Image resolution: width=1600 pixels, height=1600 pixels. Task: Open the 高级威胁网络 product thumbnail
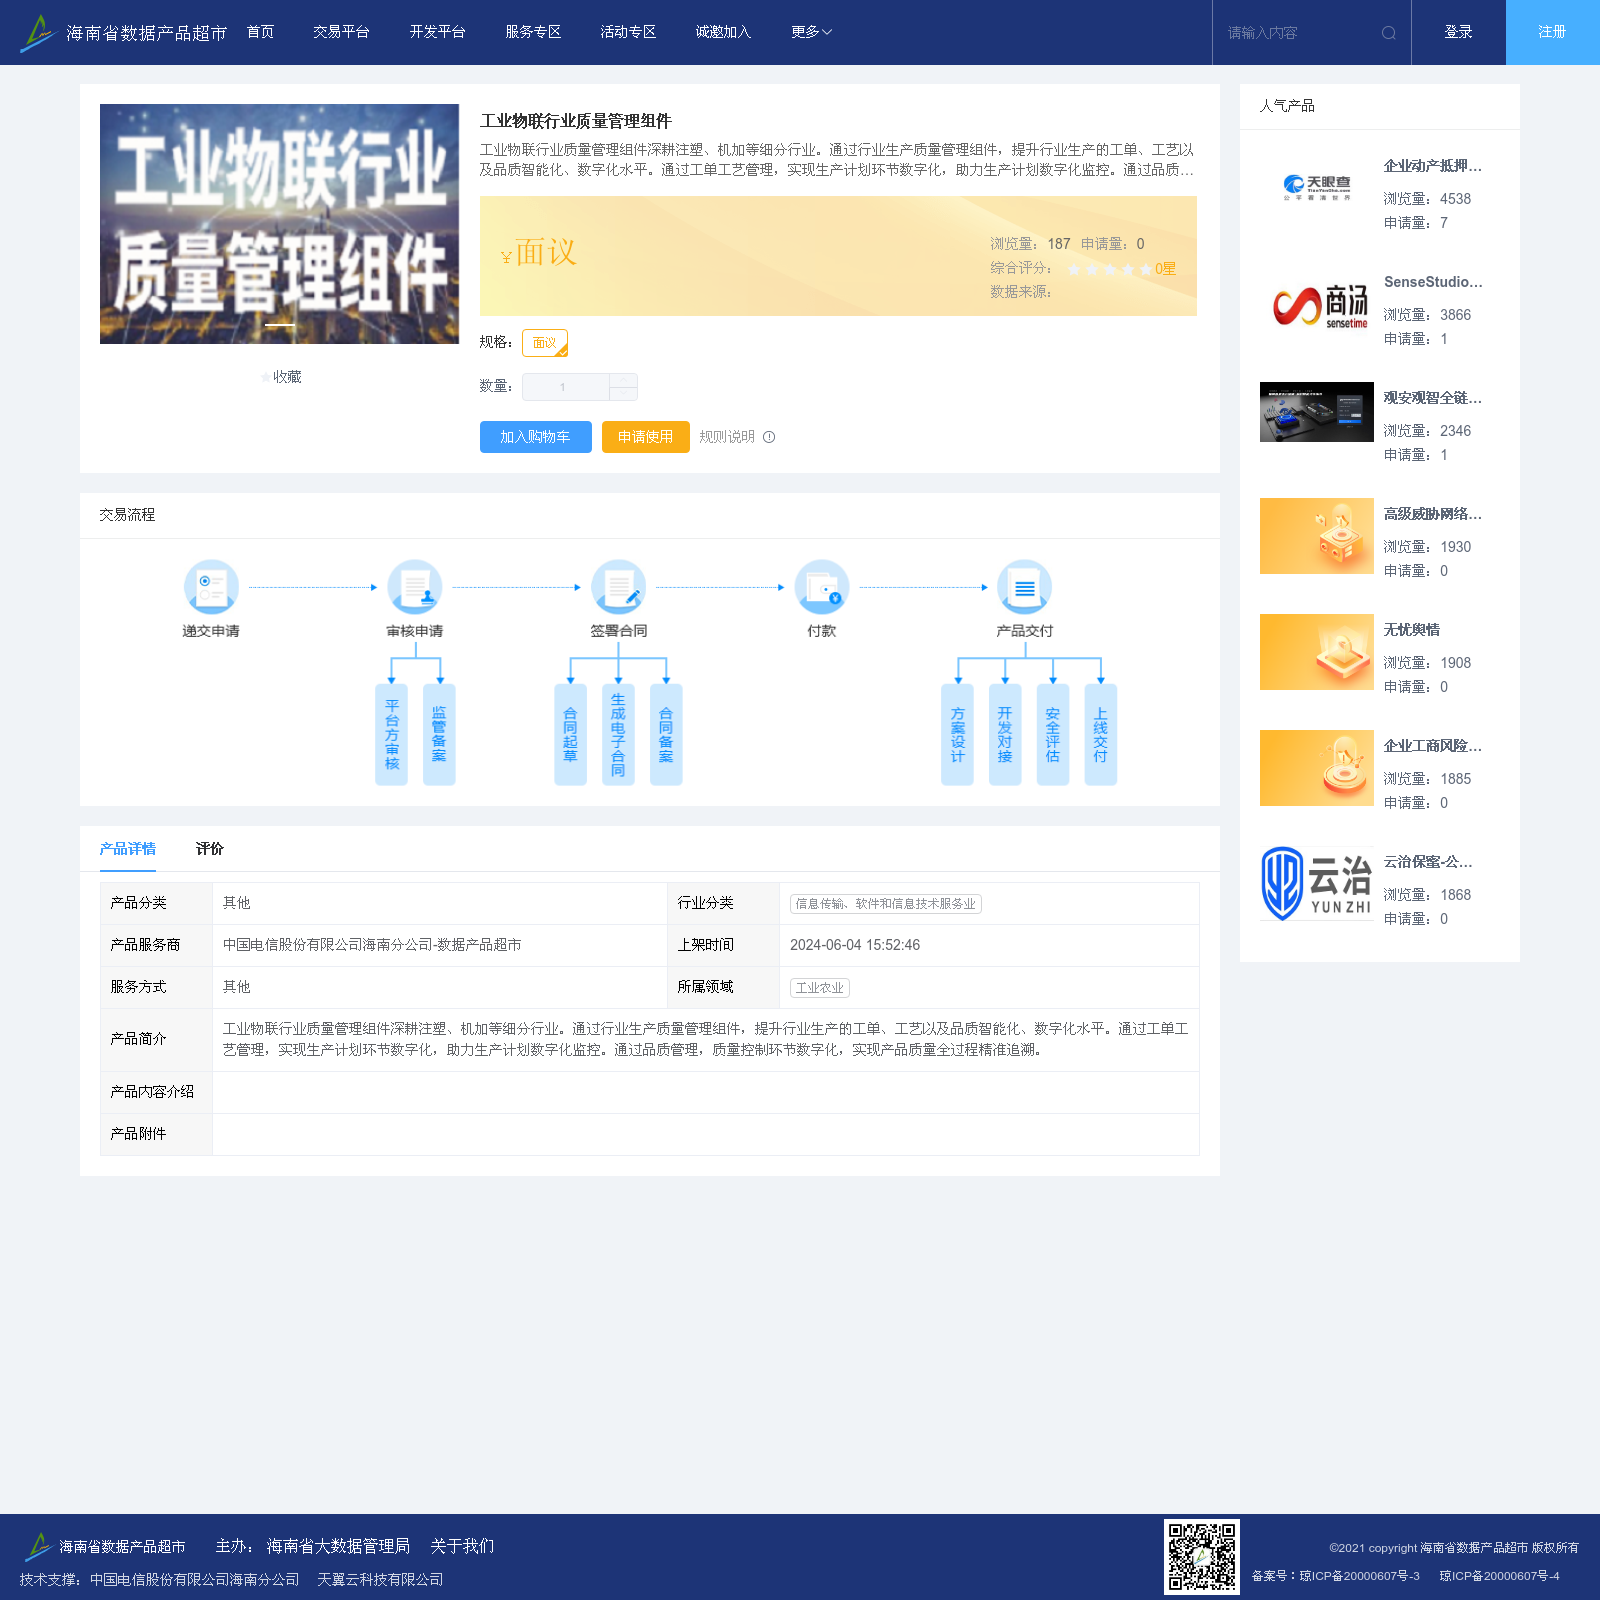pos(1317,536)
